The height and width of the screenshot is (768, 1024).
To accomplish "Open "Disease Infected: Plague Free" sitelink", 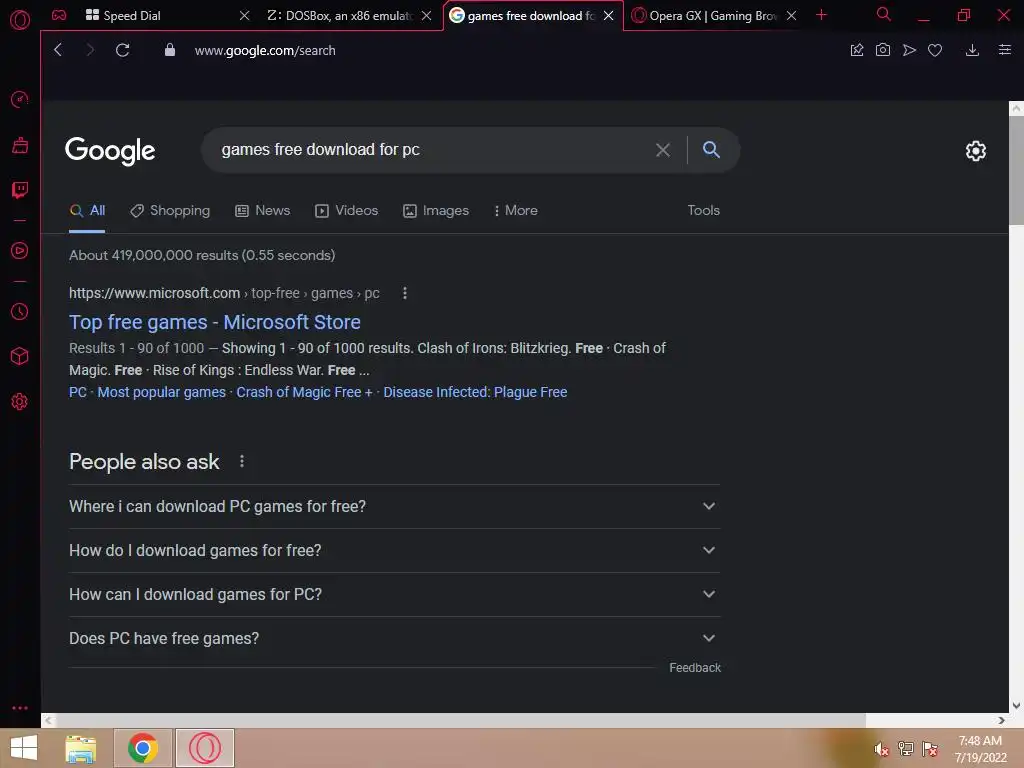I will pos(475,392).
